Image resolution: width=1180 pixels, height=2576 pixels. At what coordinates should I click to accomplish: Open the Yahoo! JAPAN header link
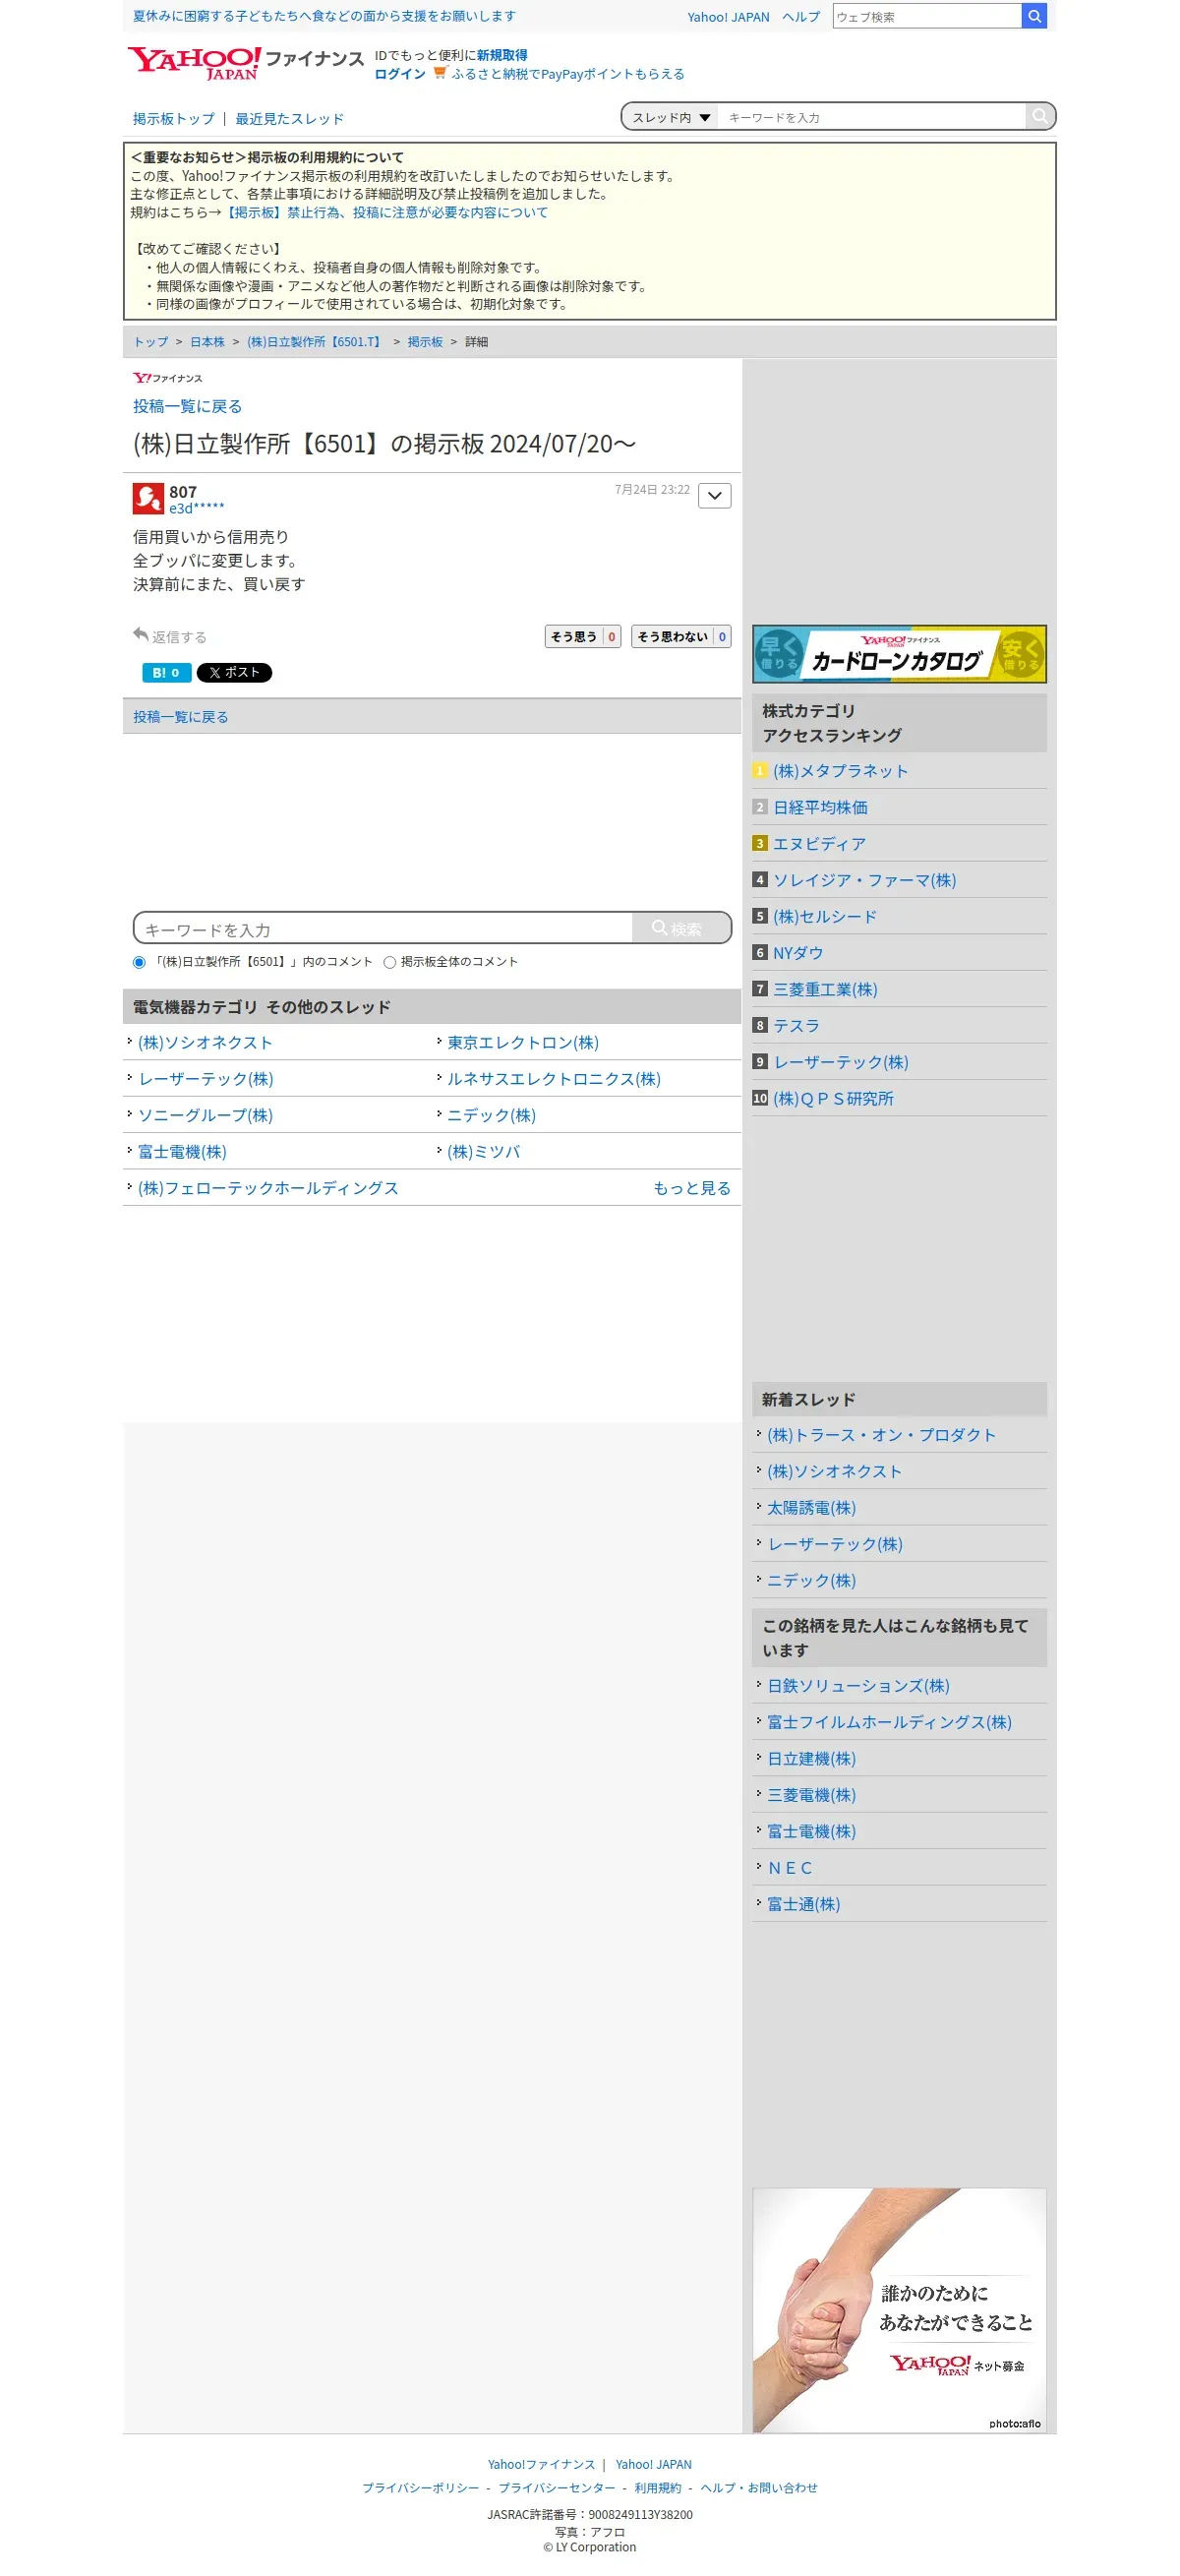coord(728,17)
